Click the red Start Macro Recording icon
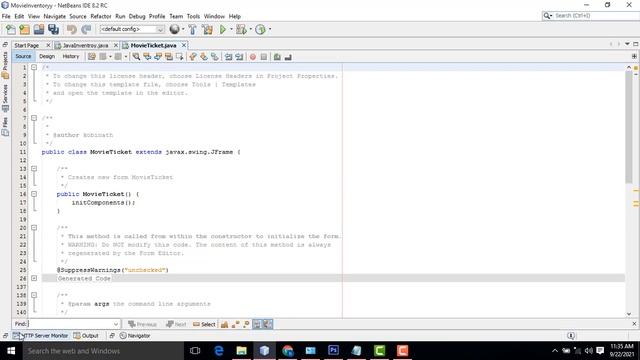This screenshot has width=640, height=360. point(253,57)
